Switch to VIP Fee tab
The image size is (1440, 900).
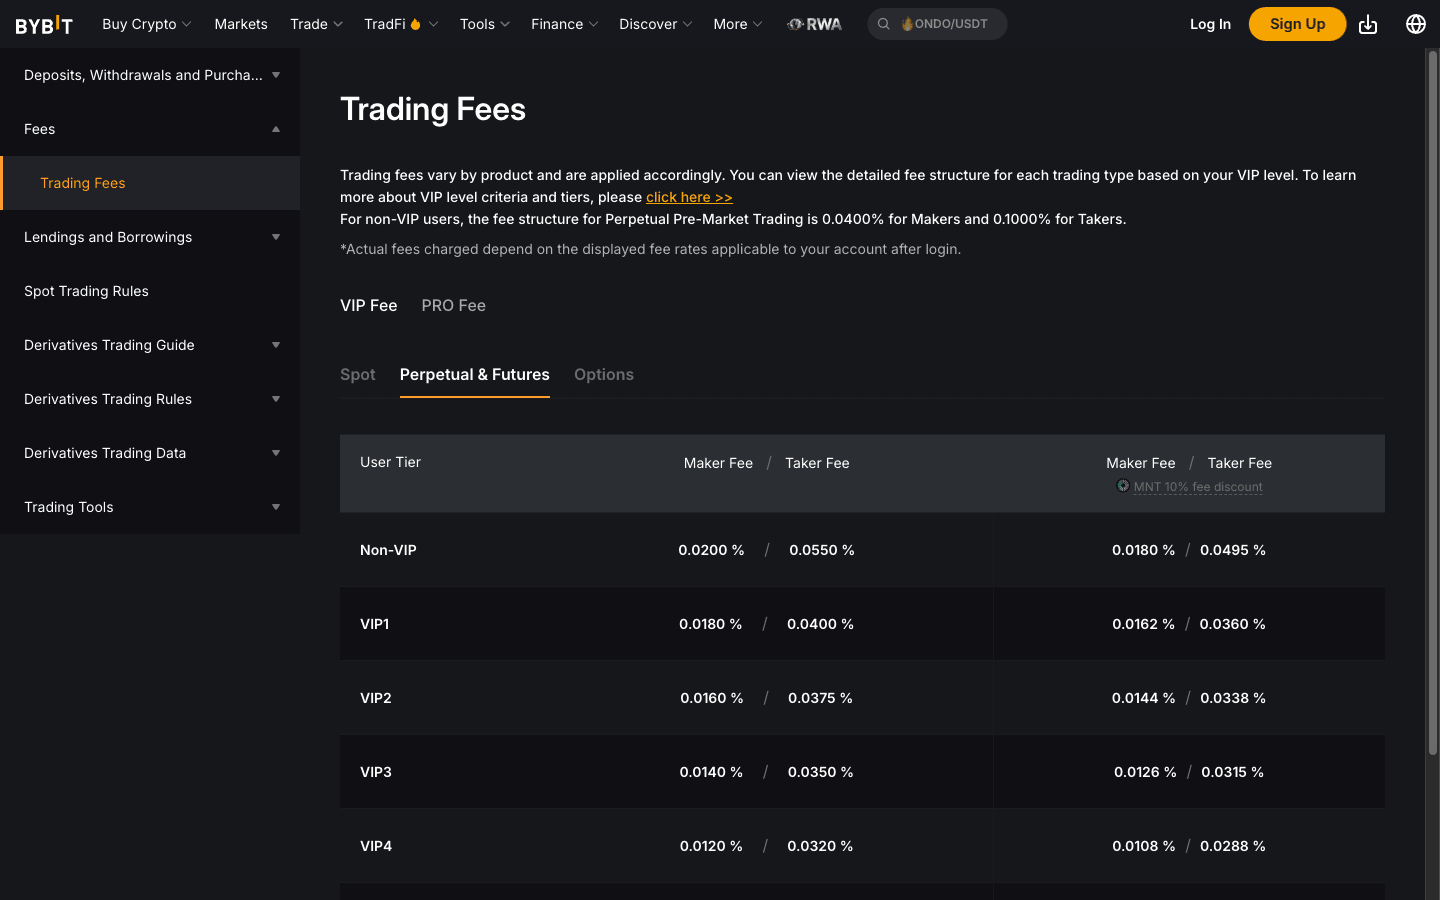[369, 305]
